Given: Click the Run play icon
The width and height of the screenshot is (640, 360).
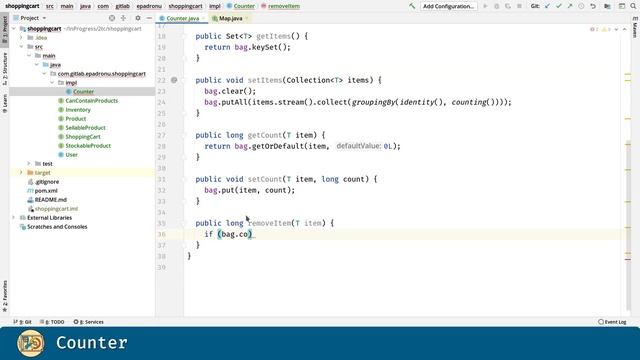Looking at the screenshot, I should click(485, 6).
